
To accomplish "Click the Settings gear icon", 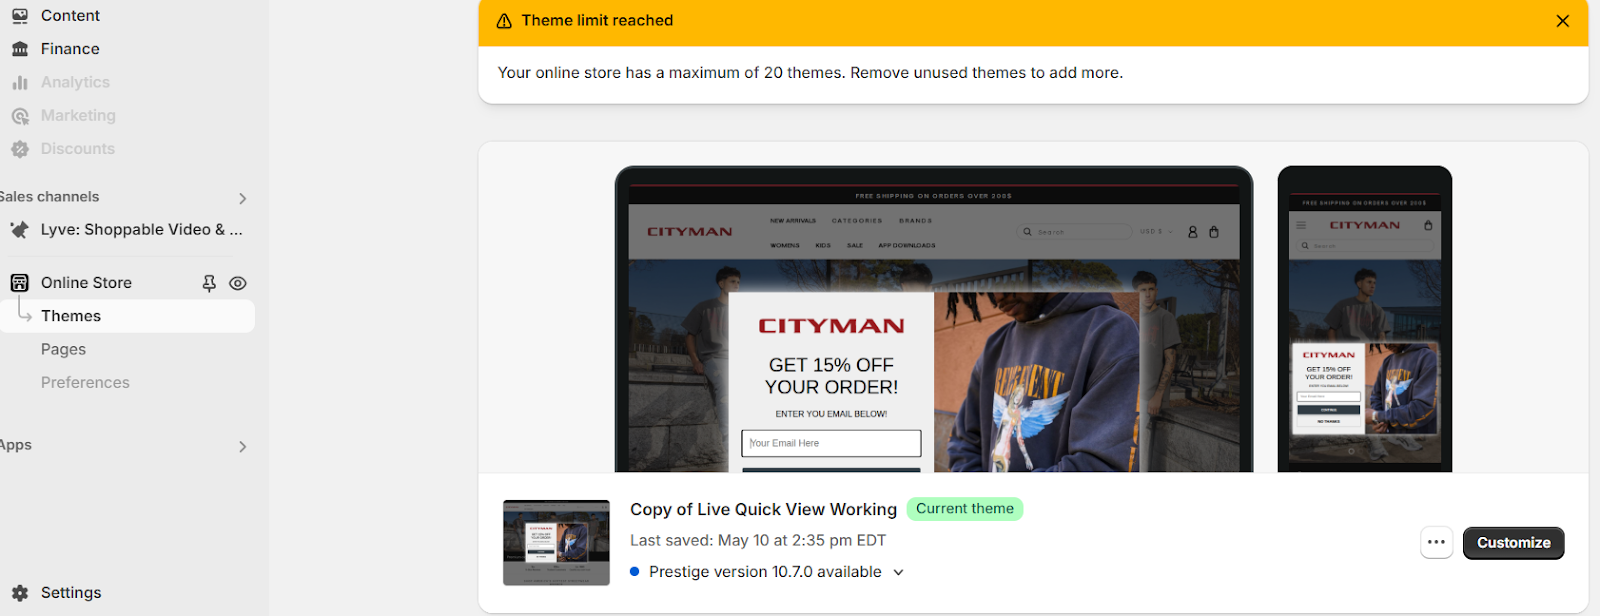I will [x=20, y=593].
